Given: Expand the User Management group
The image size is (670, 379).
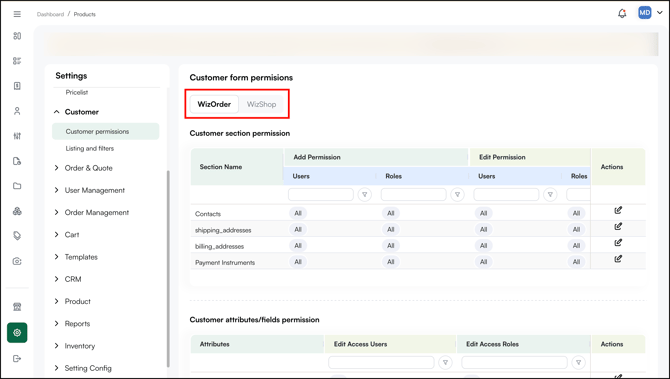Looking at the screenshot, I should (90, 190).
